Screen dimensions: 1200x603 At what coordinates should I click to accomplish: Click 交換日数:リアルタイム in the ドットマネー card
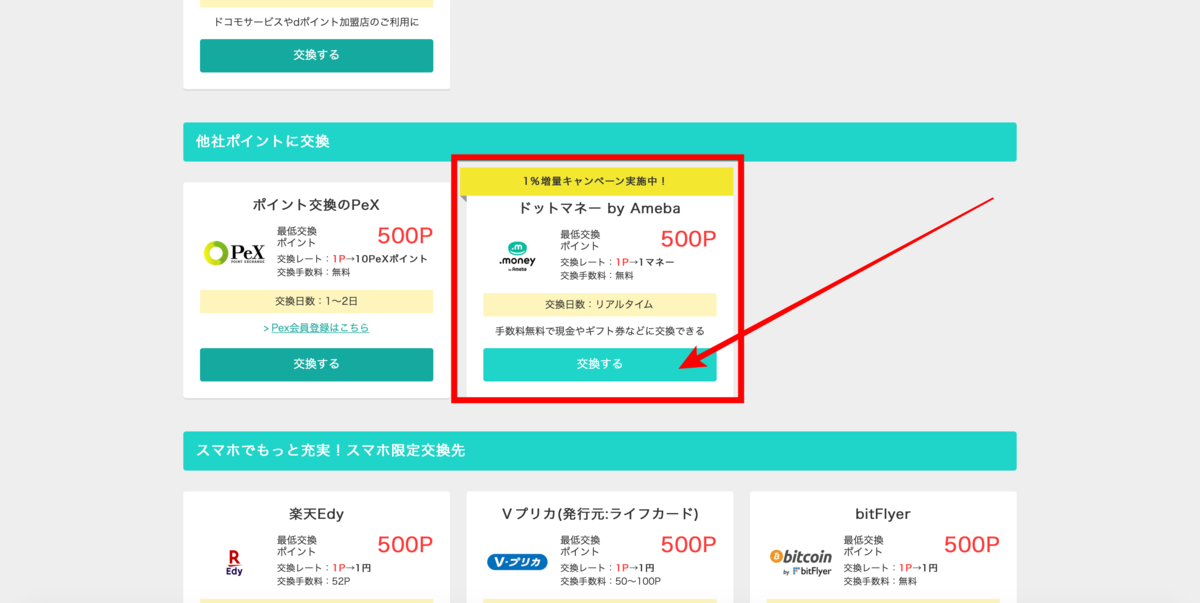599,304
